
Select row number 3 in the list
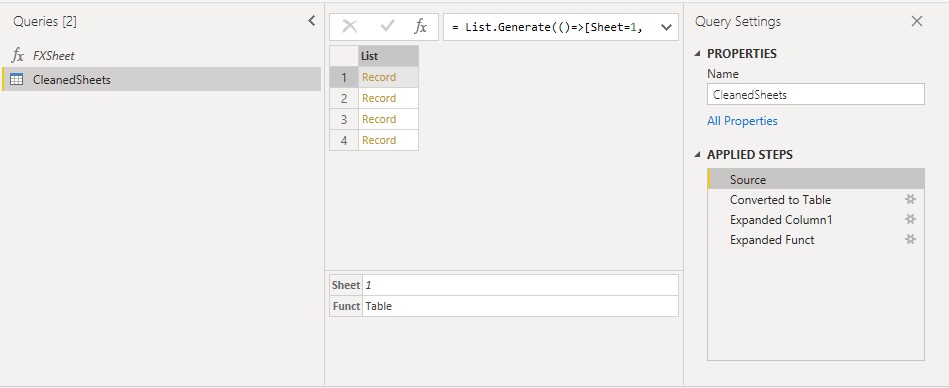point(344,119)
